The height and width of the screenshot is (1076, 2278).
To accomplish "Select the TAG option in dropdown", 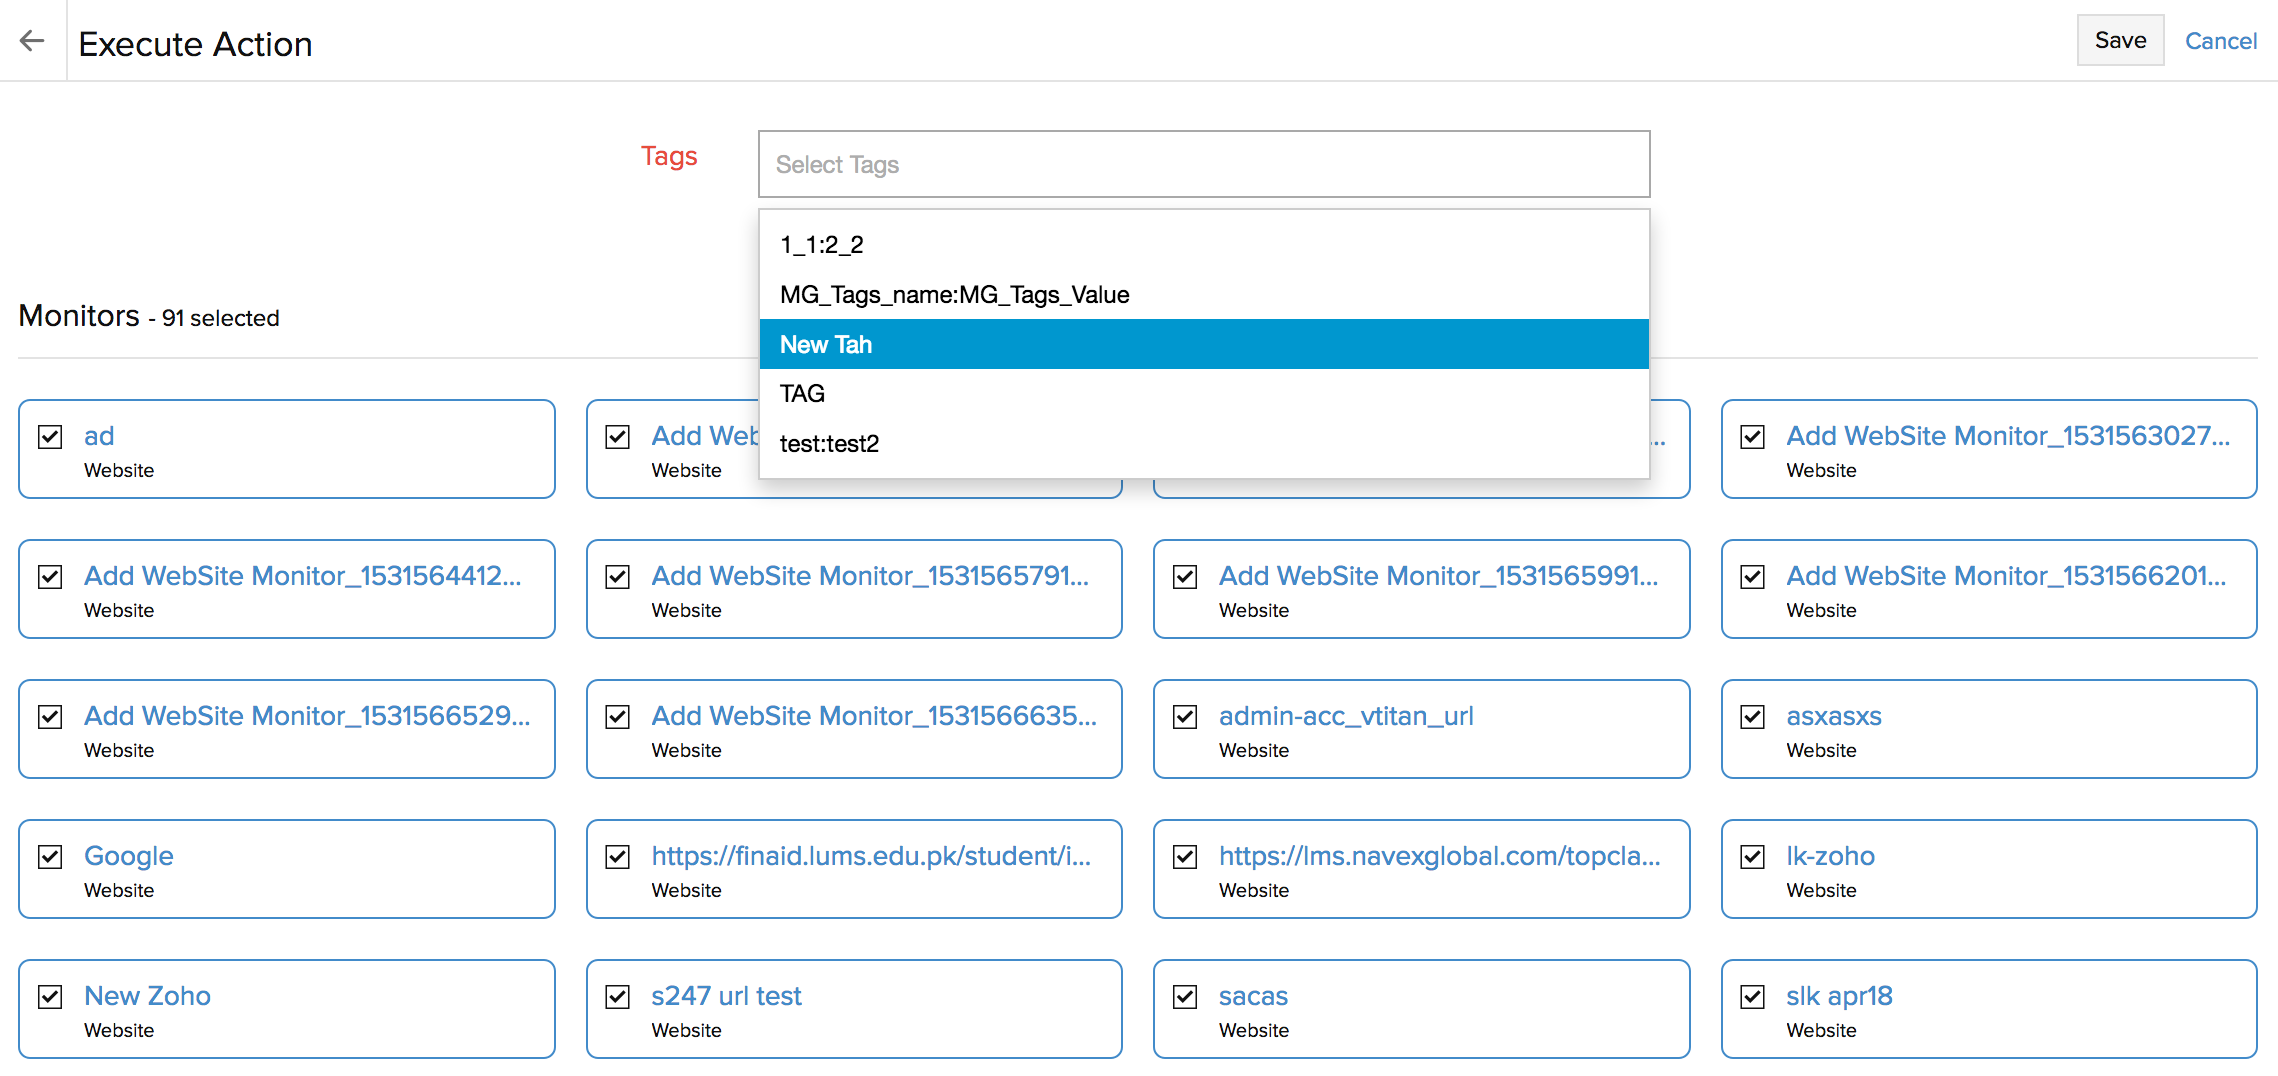I will click(802, 394).
